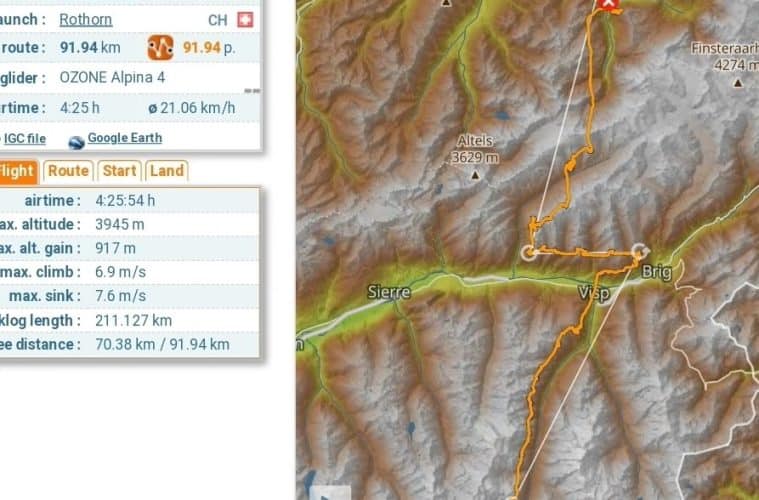The height and width of the screenshot is (500, 759).
Task: Open the Land tab
Action: coord(167,171)
